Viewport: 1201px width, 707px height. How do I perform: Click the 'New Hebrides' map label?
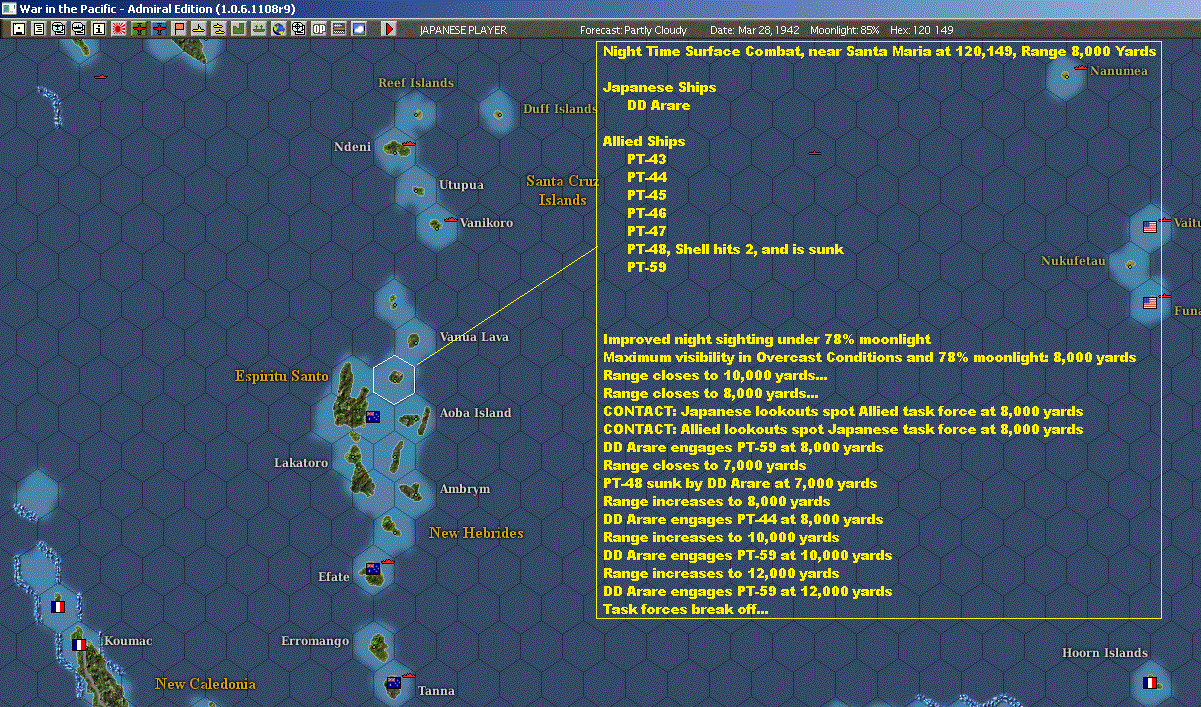tap(476, 533)
